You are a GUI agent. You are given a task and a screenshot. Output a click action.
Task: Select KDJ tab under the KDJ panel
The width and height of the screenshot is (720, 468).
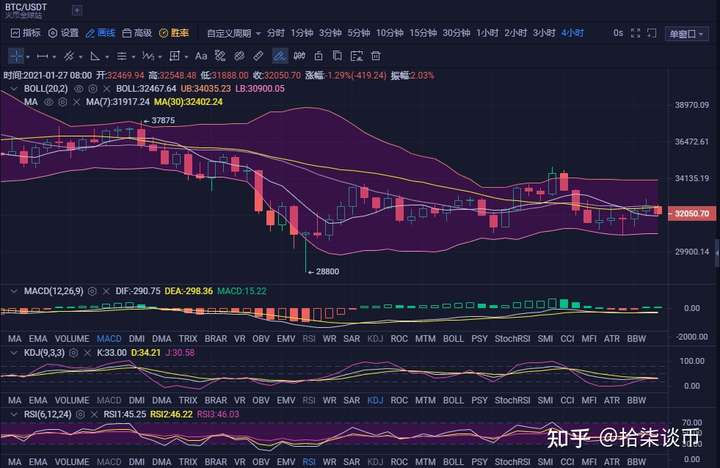click(x=375, y=400)
